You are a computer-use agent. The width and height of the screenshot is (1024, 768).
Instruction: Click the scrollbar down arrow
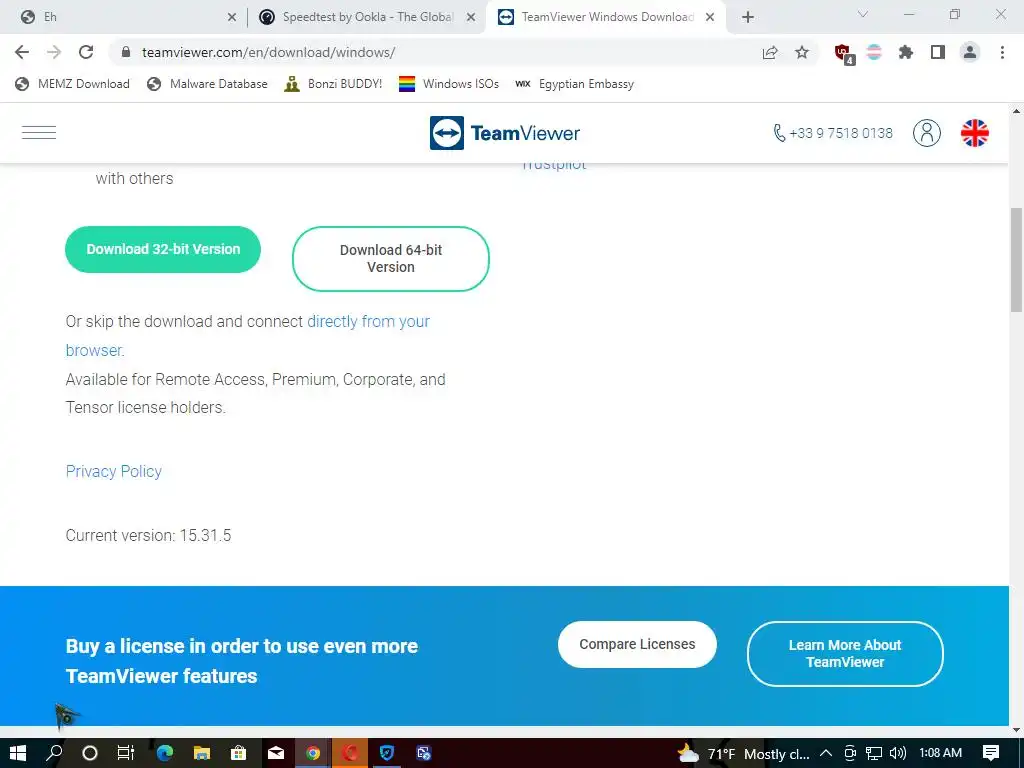pos(1016,729)
